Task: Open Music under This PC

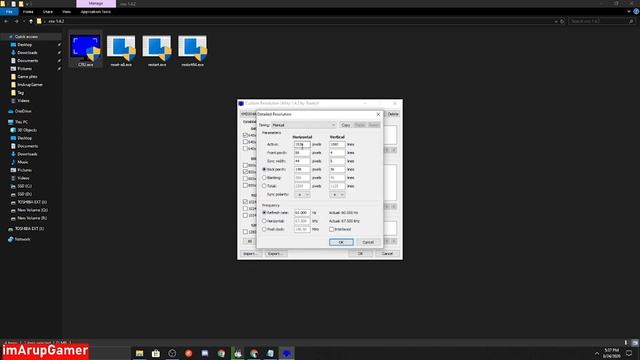Action: point(23,162)
